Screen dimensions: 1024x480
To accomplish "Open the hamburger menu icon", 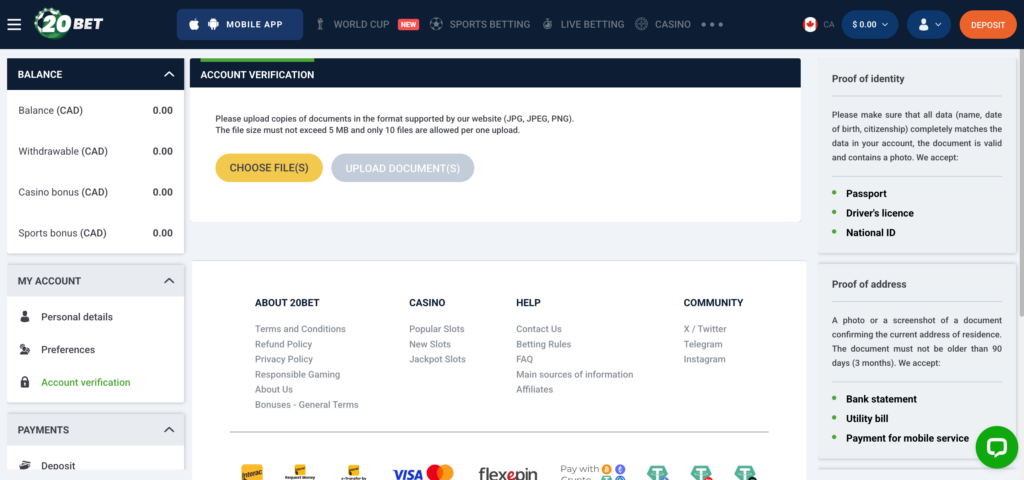I will (14, 25).
